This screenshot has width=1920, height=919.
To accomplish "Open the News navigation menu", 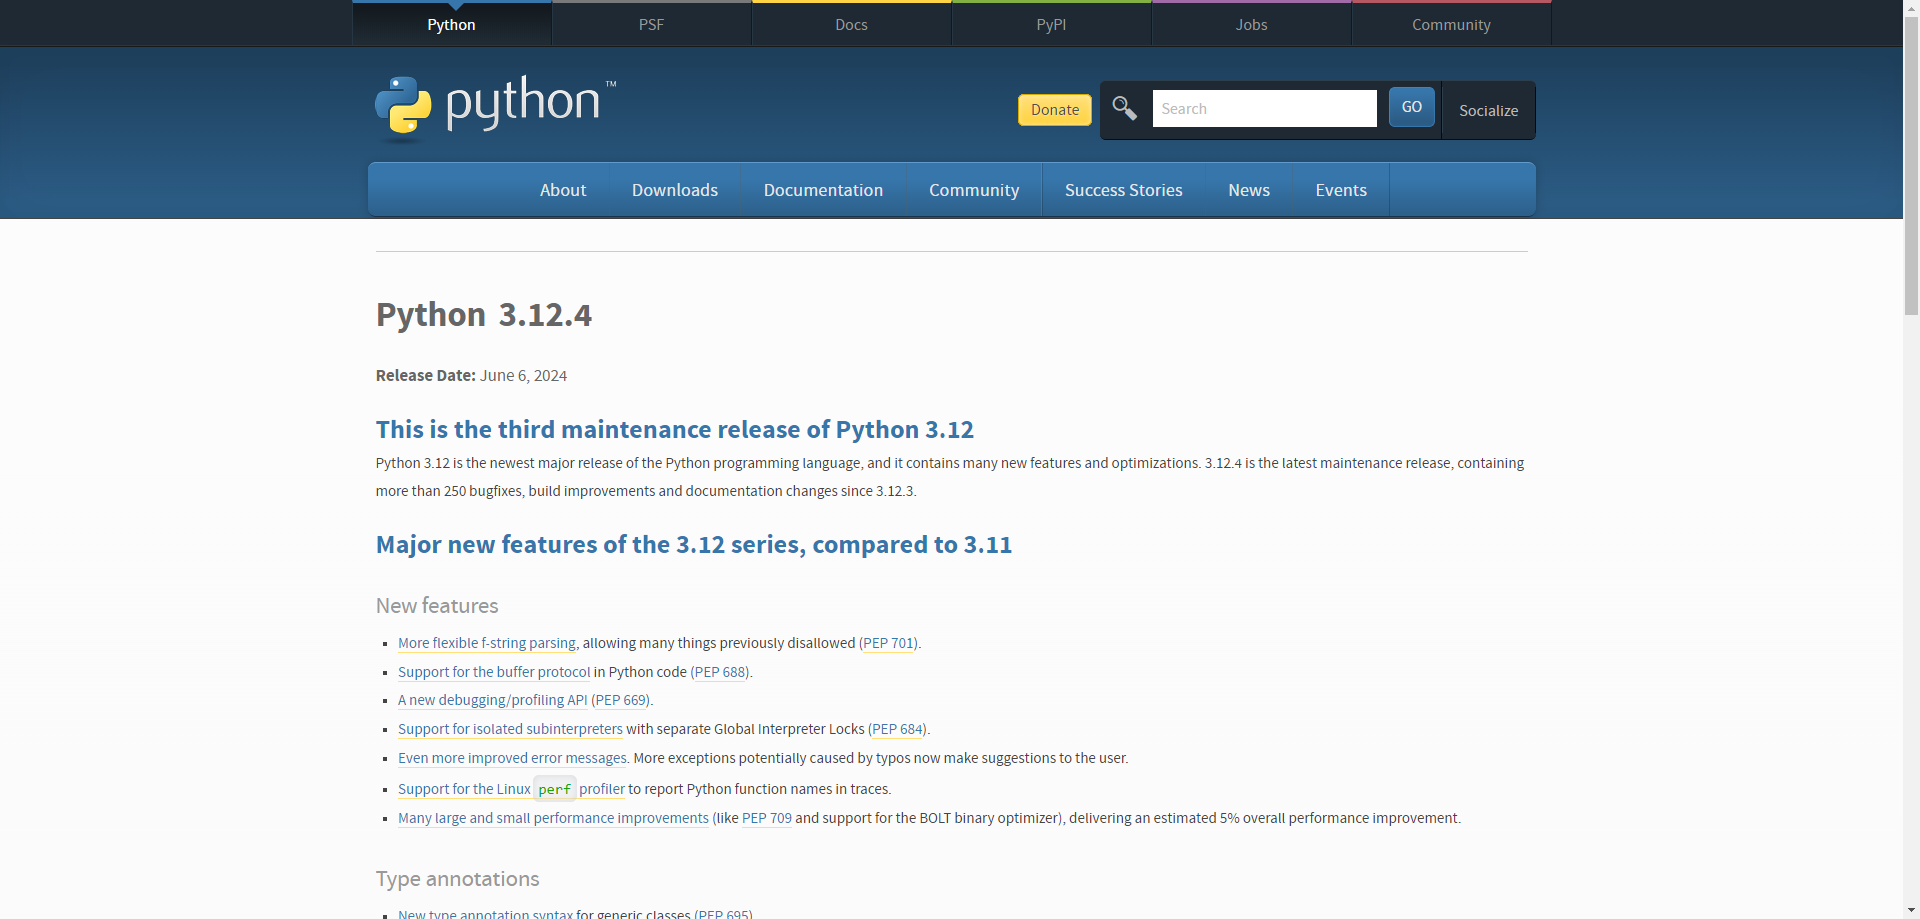I will pyautogui.click(x=1249, y=190).
